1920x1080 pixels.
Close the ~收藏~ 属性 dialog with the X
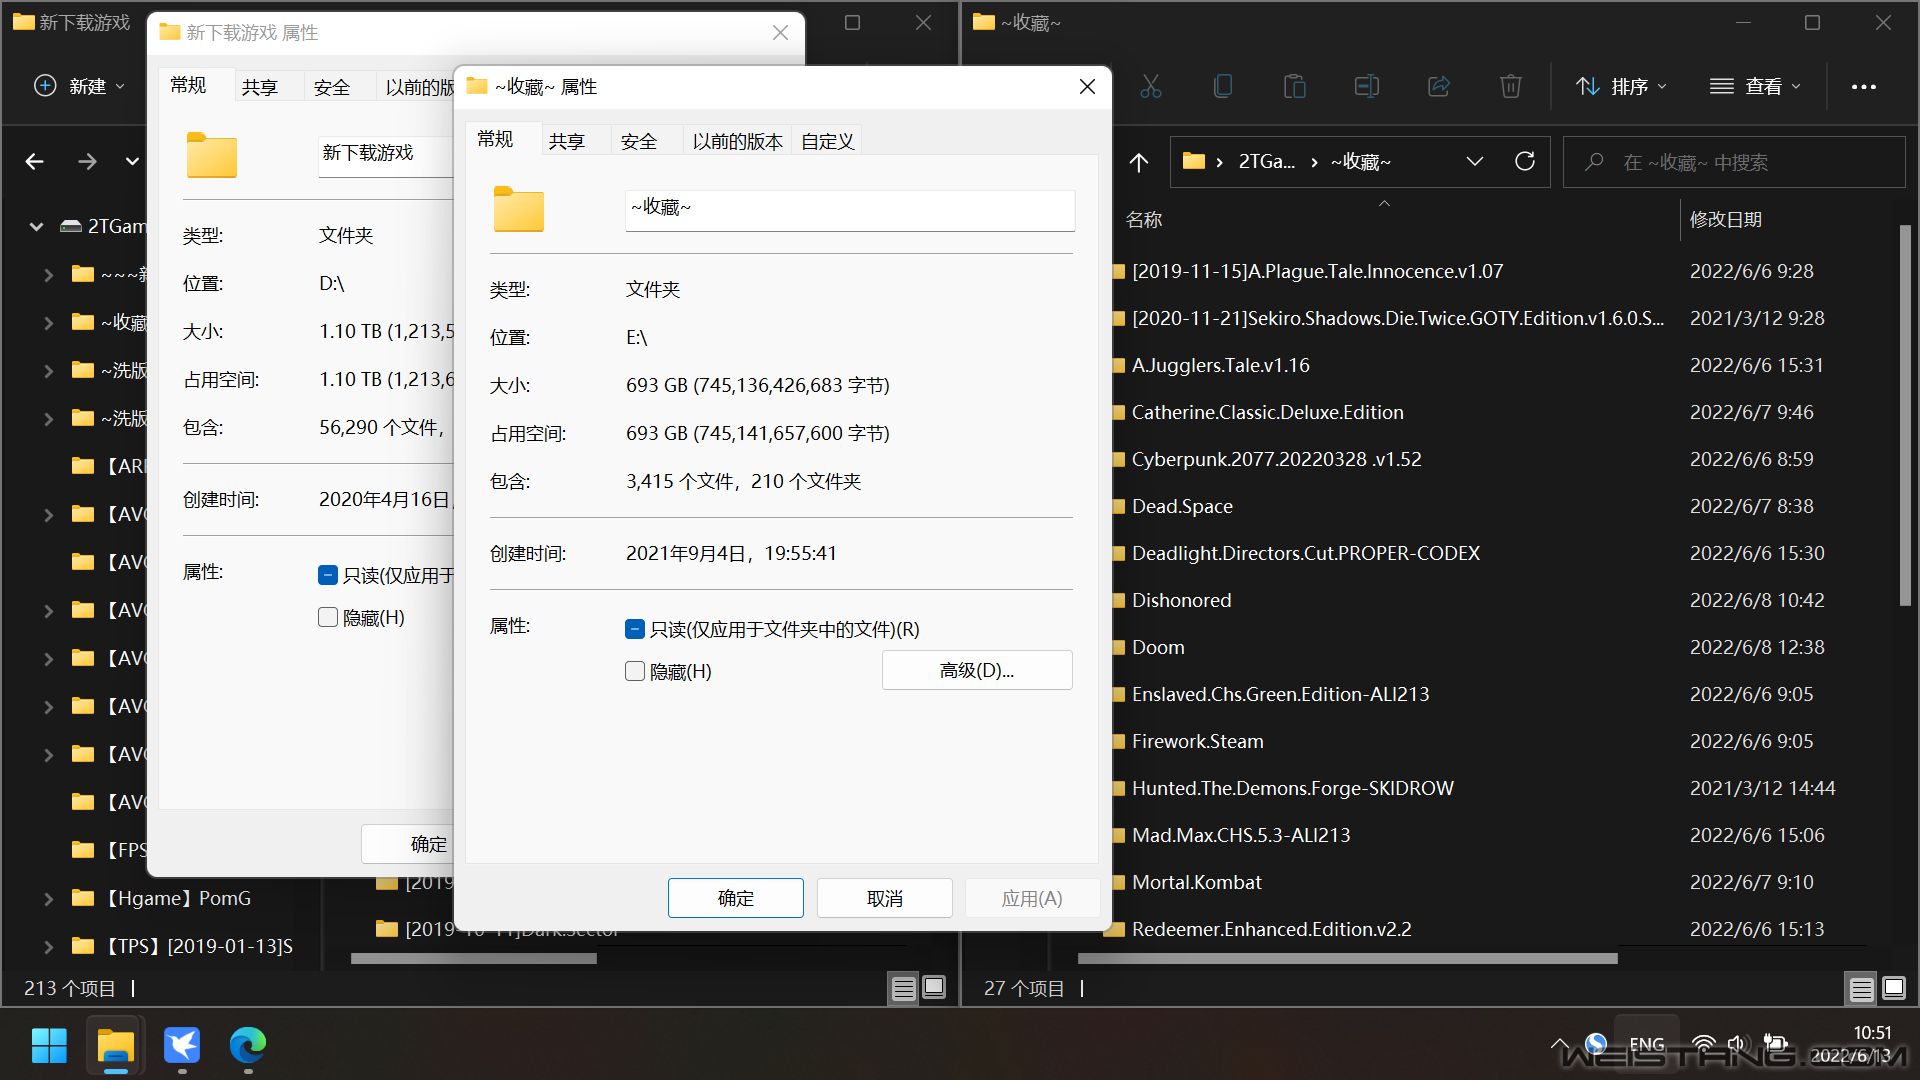click(x=1088, y=87)
